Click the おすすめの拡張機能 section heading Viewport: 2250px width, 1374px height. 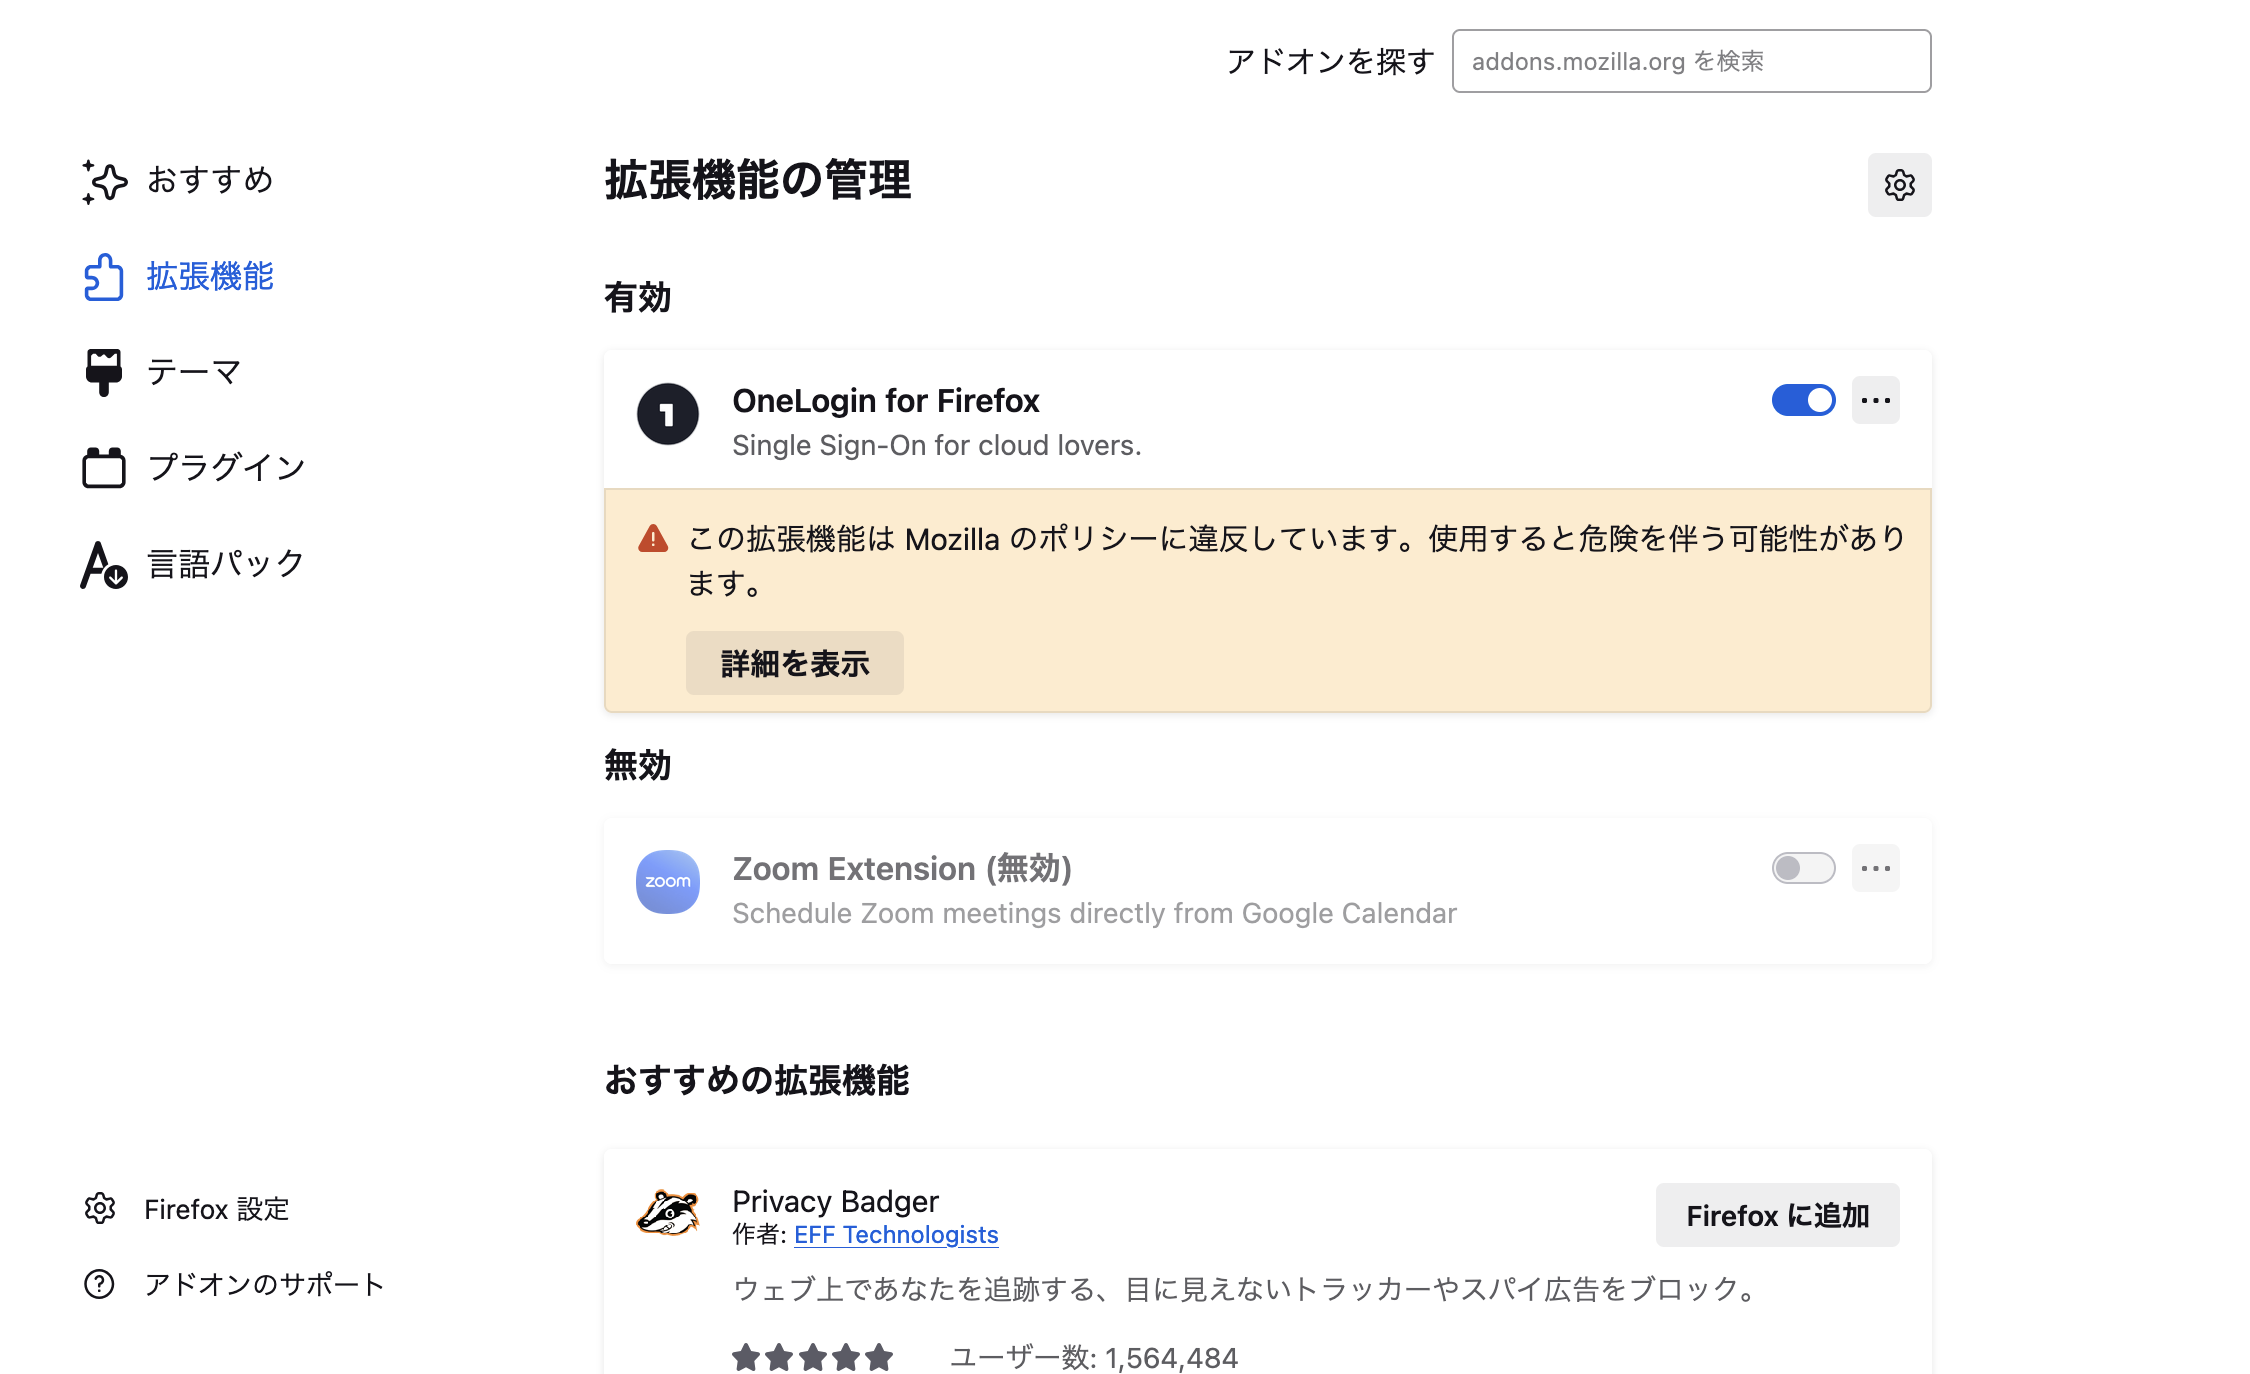pos(756,1080)
